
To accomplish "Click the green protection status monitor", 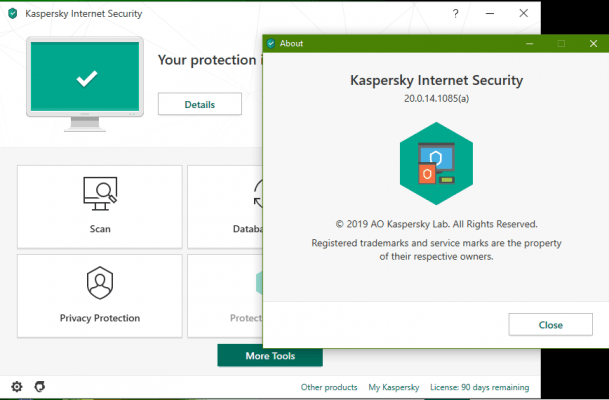I will pyautogui.click(x=86, y=79).
